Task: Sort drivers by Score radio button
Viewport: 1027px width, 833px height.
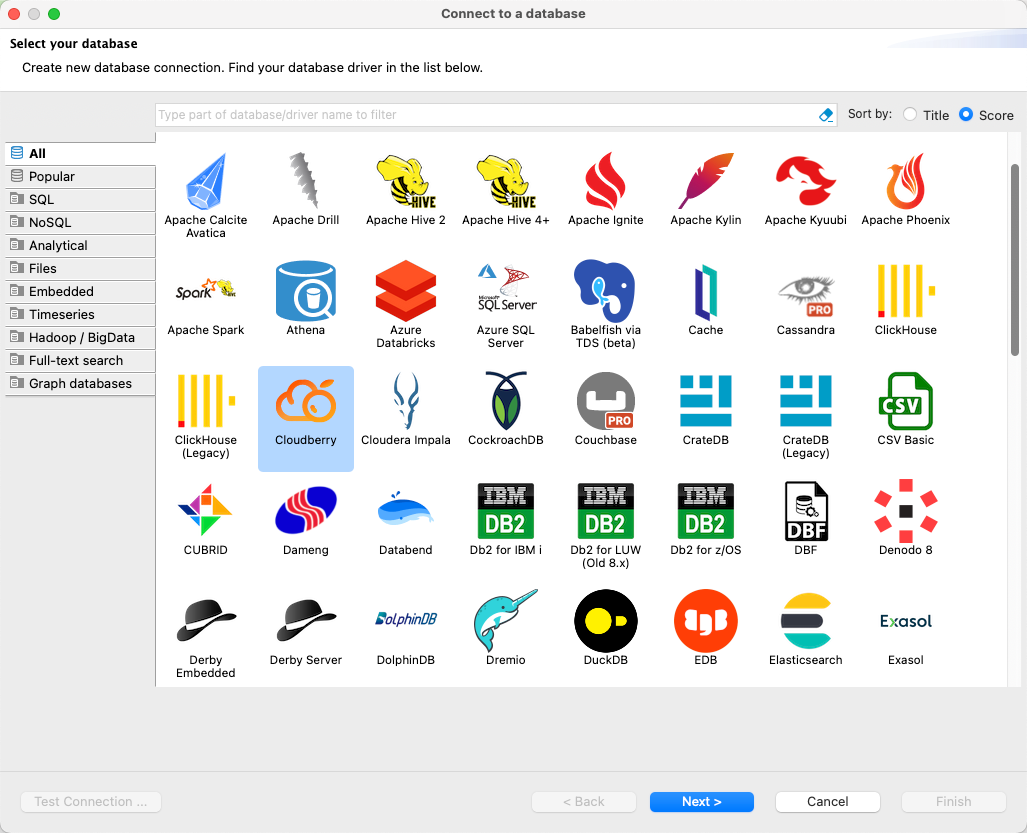Action: coord(966,115)
